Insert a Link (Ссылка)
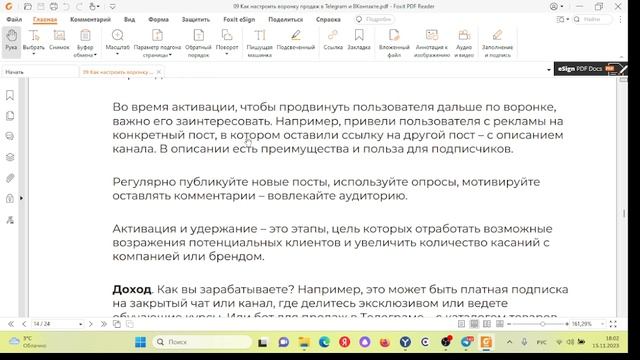This screenshot has height=360, width=640. pyautogui.click(x=333, y=40)
